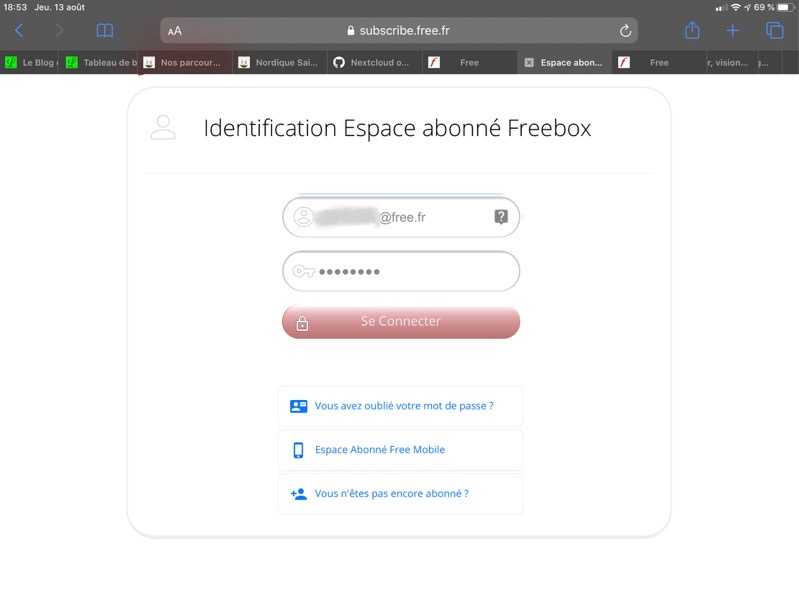
Task: Open the AA reader text size menu
Action: click(x=175, y=31)
